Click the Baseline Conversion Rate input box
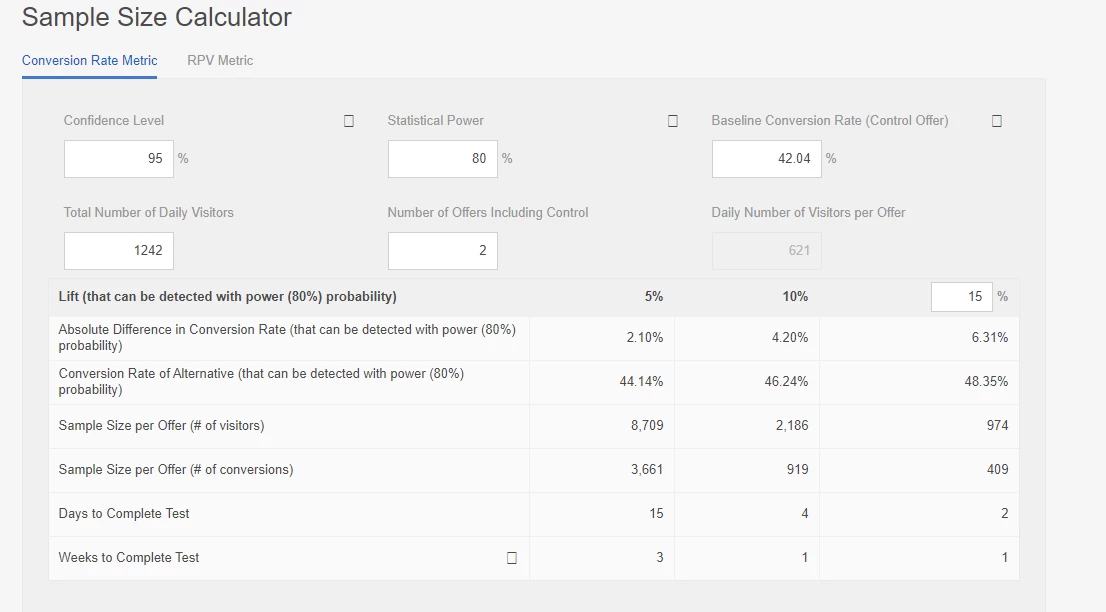Viewport: 1106px width, 612px height. click(x=767, y=159)
